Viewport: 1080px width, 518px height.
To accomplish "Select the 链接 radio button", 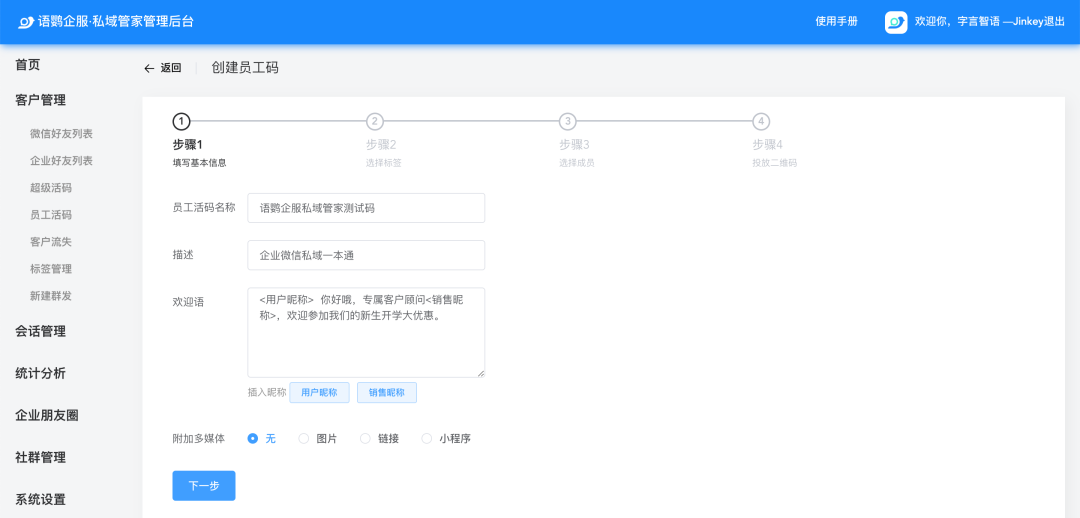I will [365, 438].
